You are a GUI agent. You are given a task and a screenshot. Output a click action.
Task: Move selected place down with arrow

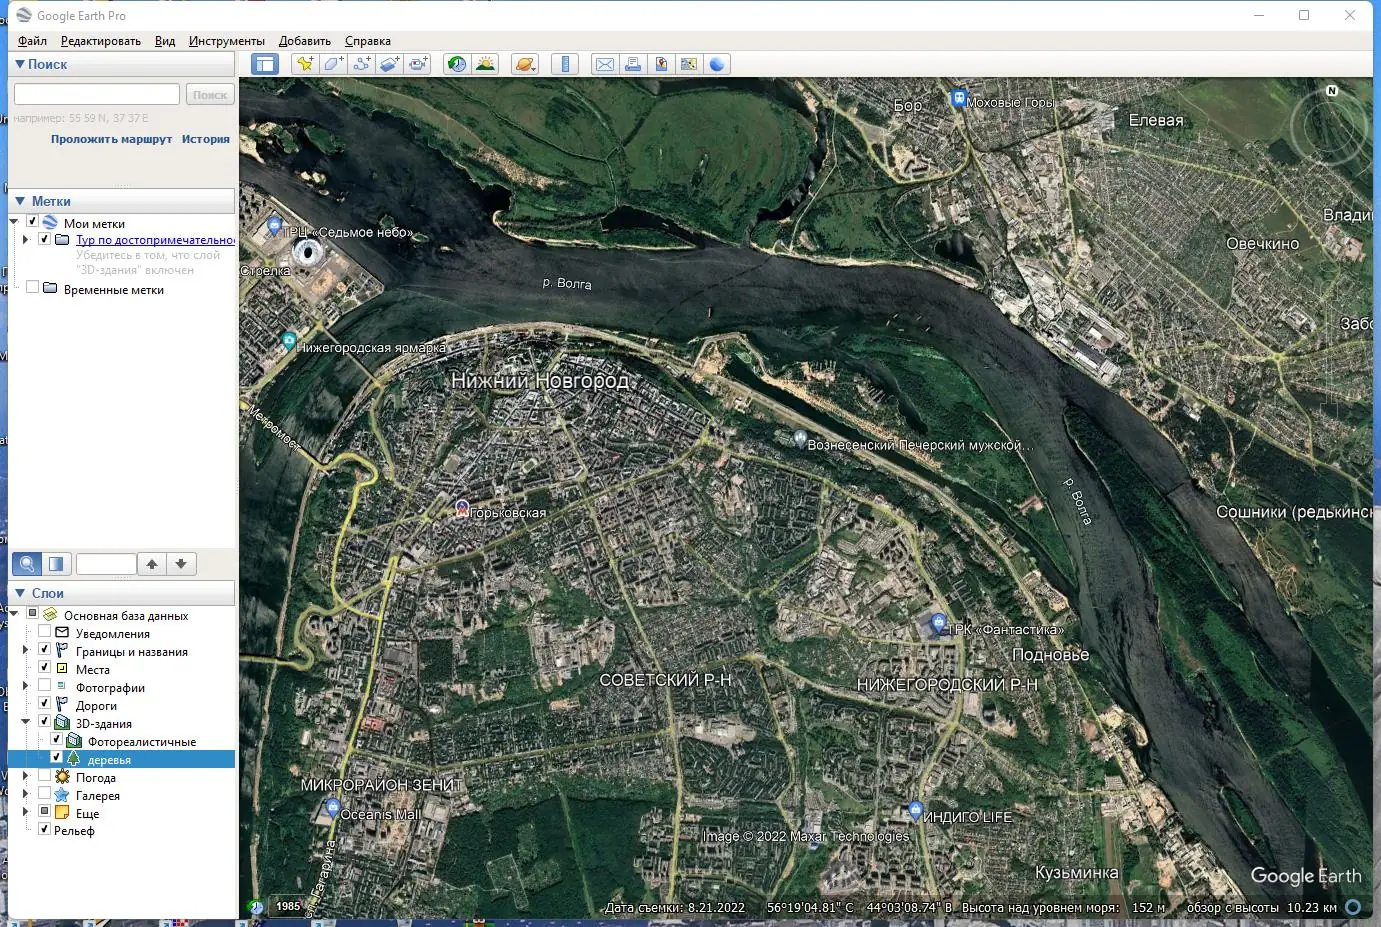(x=181, y=564)
